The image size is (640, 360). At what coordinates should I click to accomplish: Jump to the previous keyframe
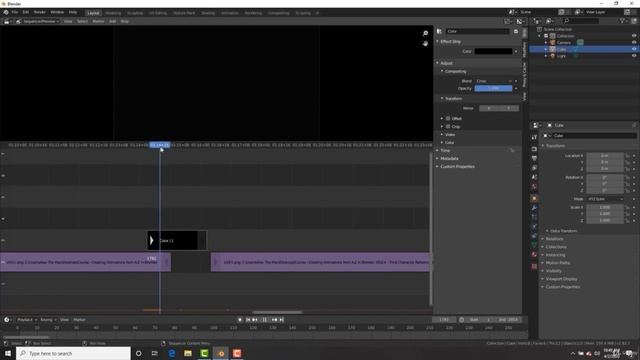(255, 320)
